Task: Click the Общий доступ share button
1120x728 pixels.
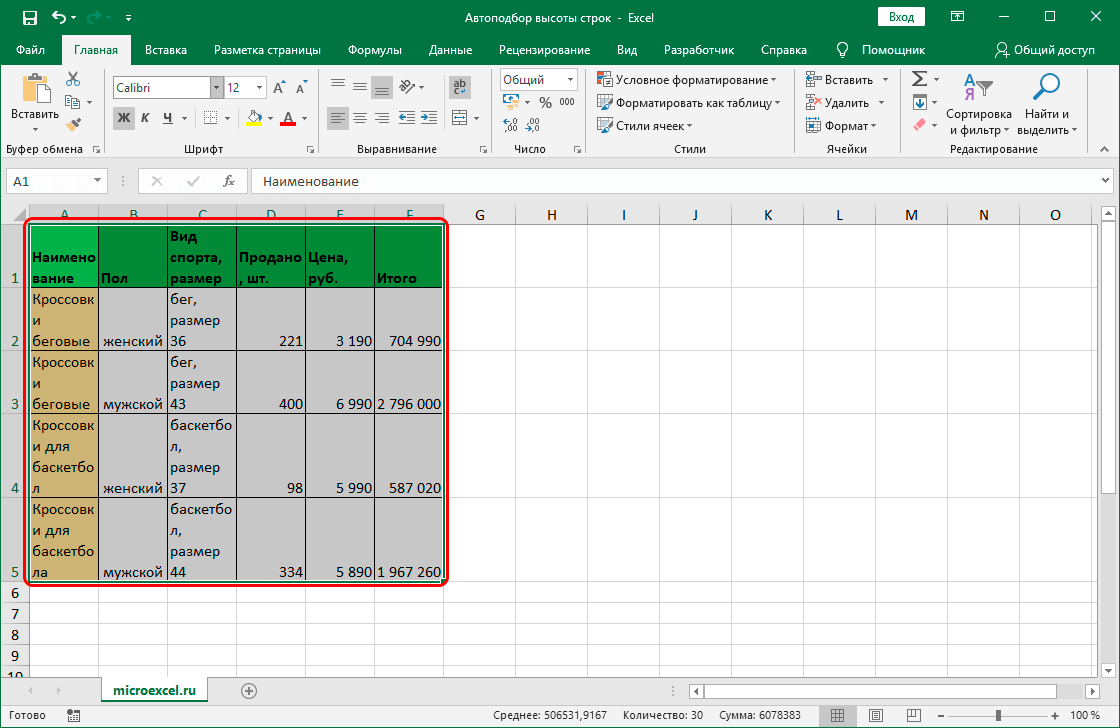Action: tap(1045, 50)
